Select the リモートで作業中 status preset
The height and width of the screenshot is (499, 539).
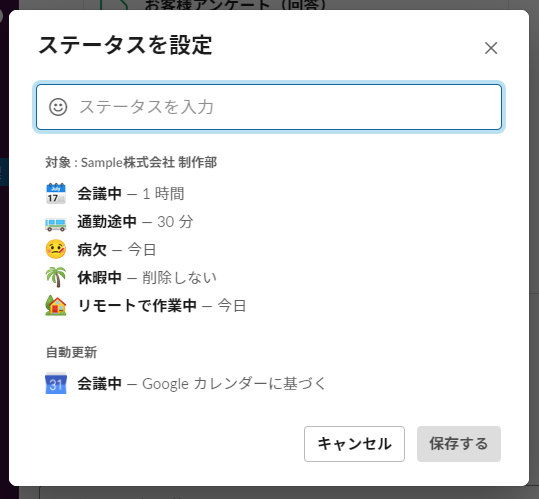(146, 306)
